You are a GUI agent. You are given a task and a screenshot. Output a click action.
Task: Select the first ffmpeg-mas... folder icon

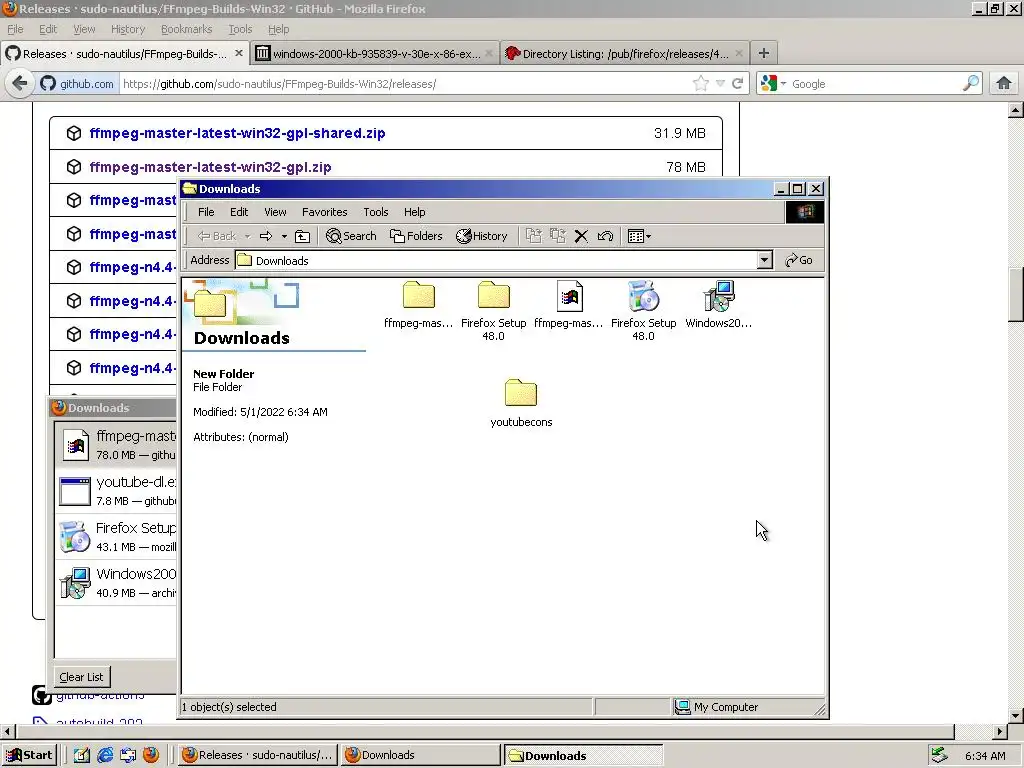[x=419, y=295]
